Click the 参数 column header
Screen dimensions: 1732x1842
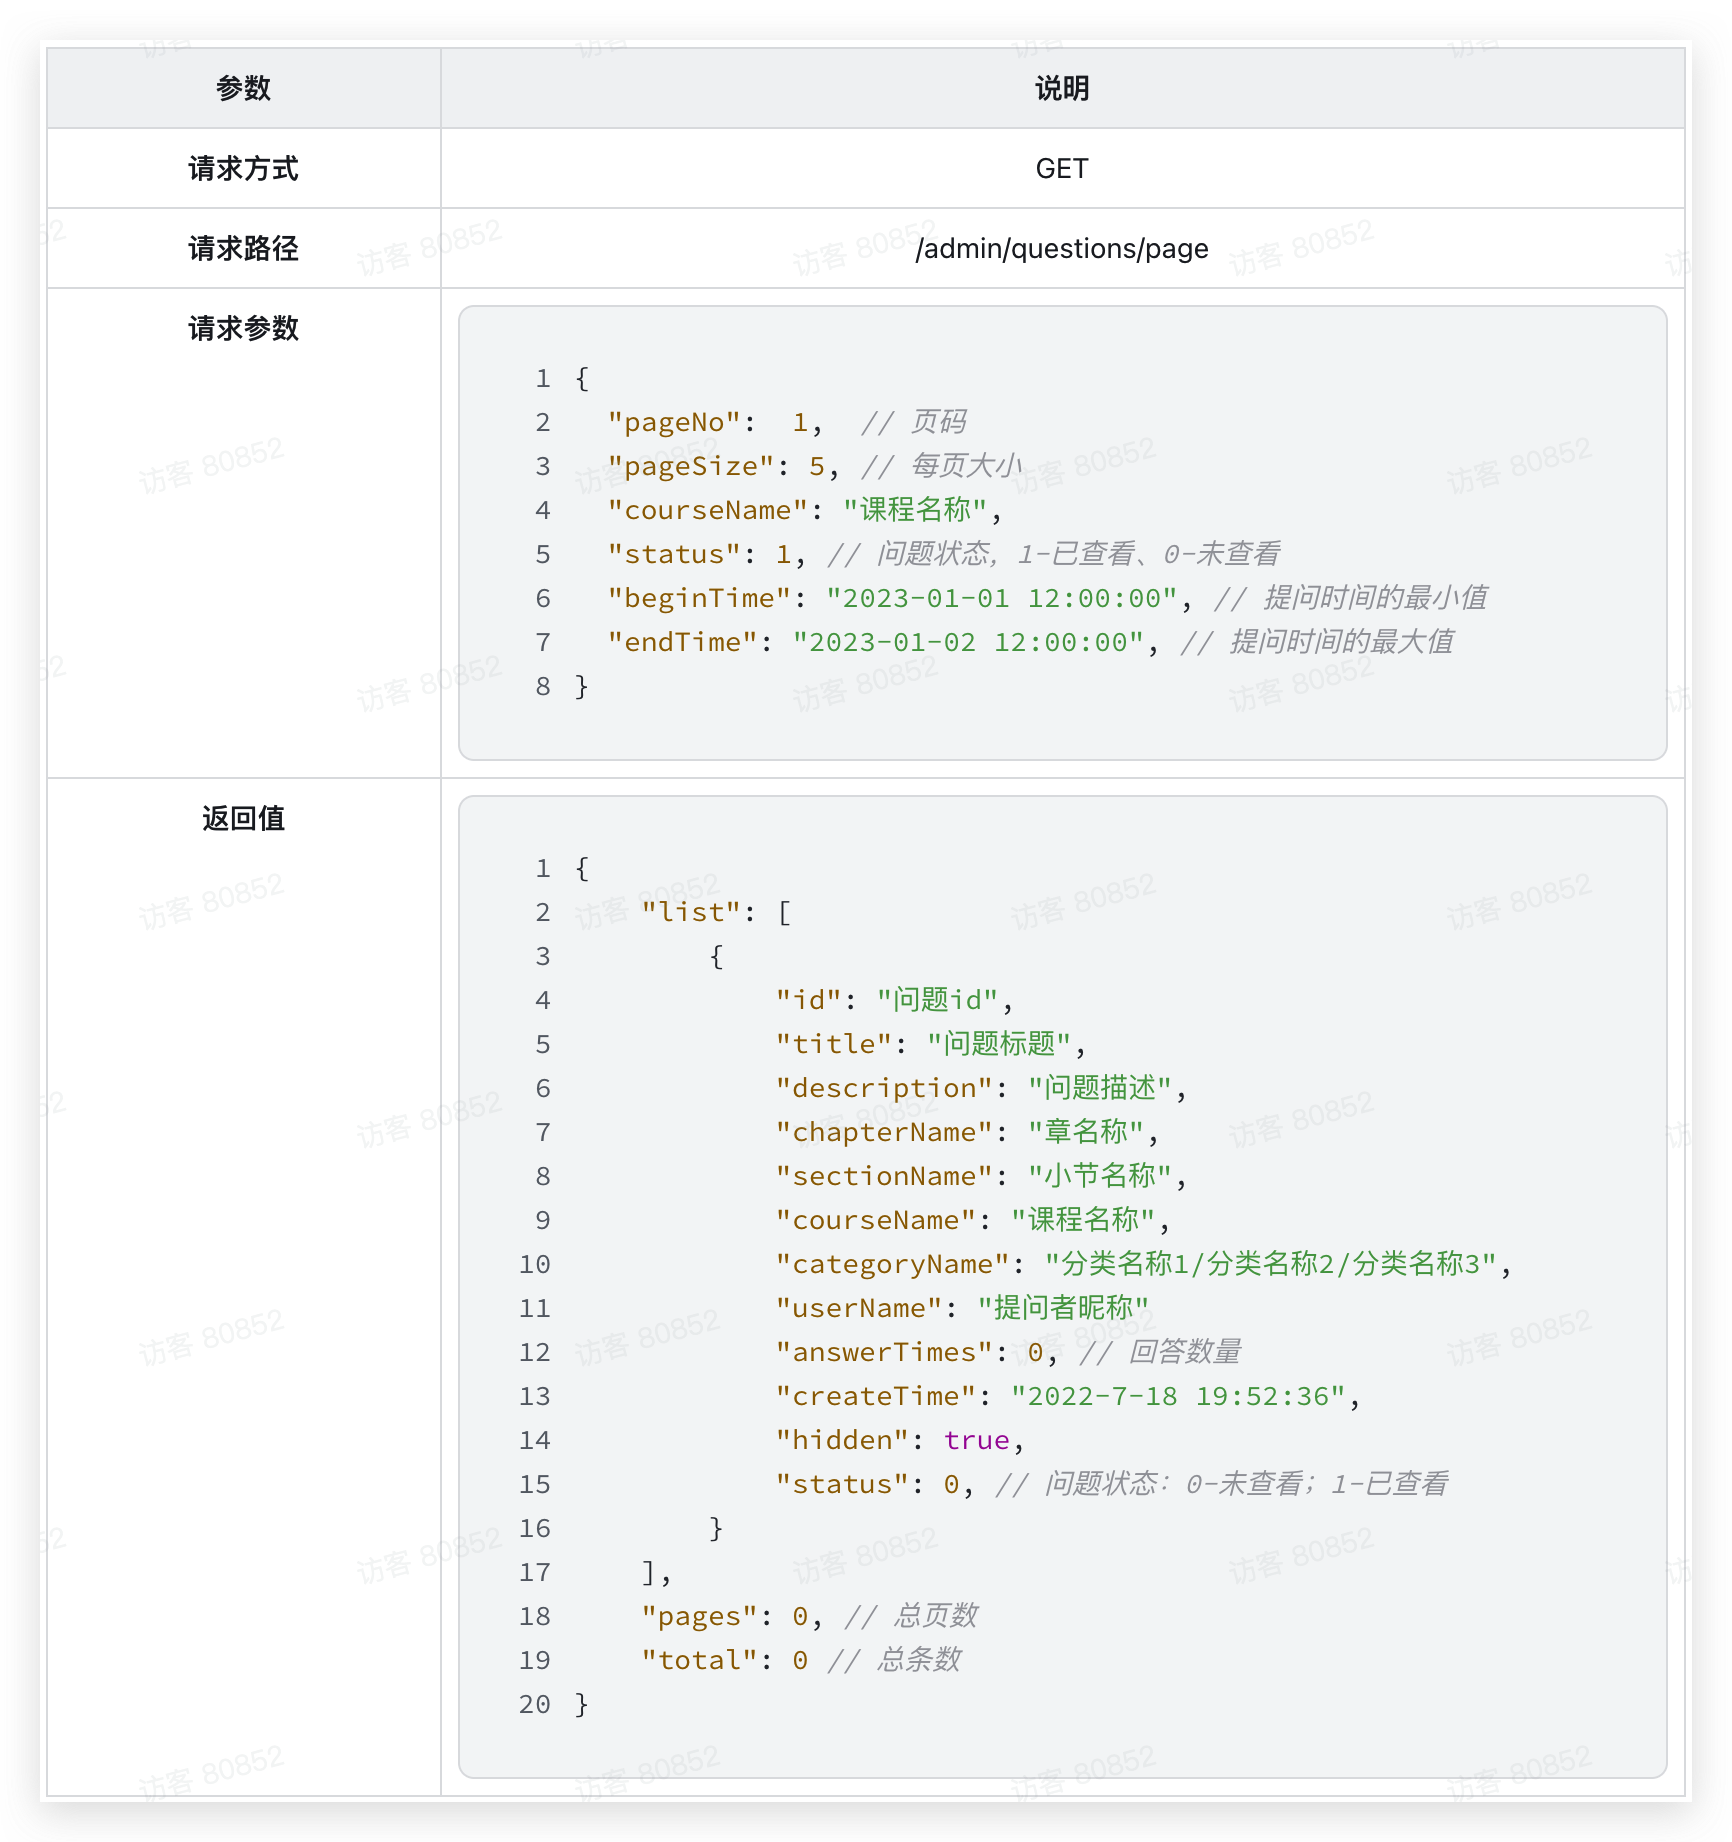click(243, 88)
